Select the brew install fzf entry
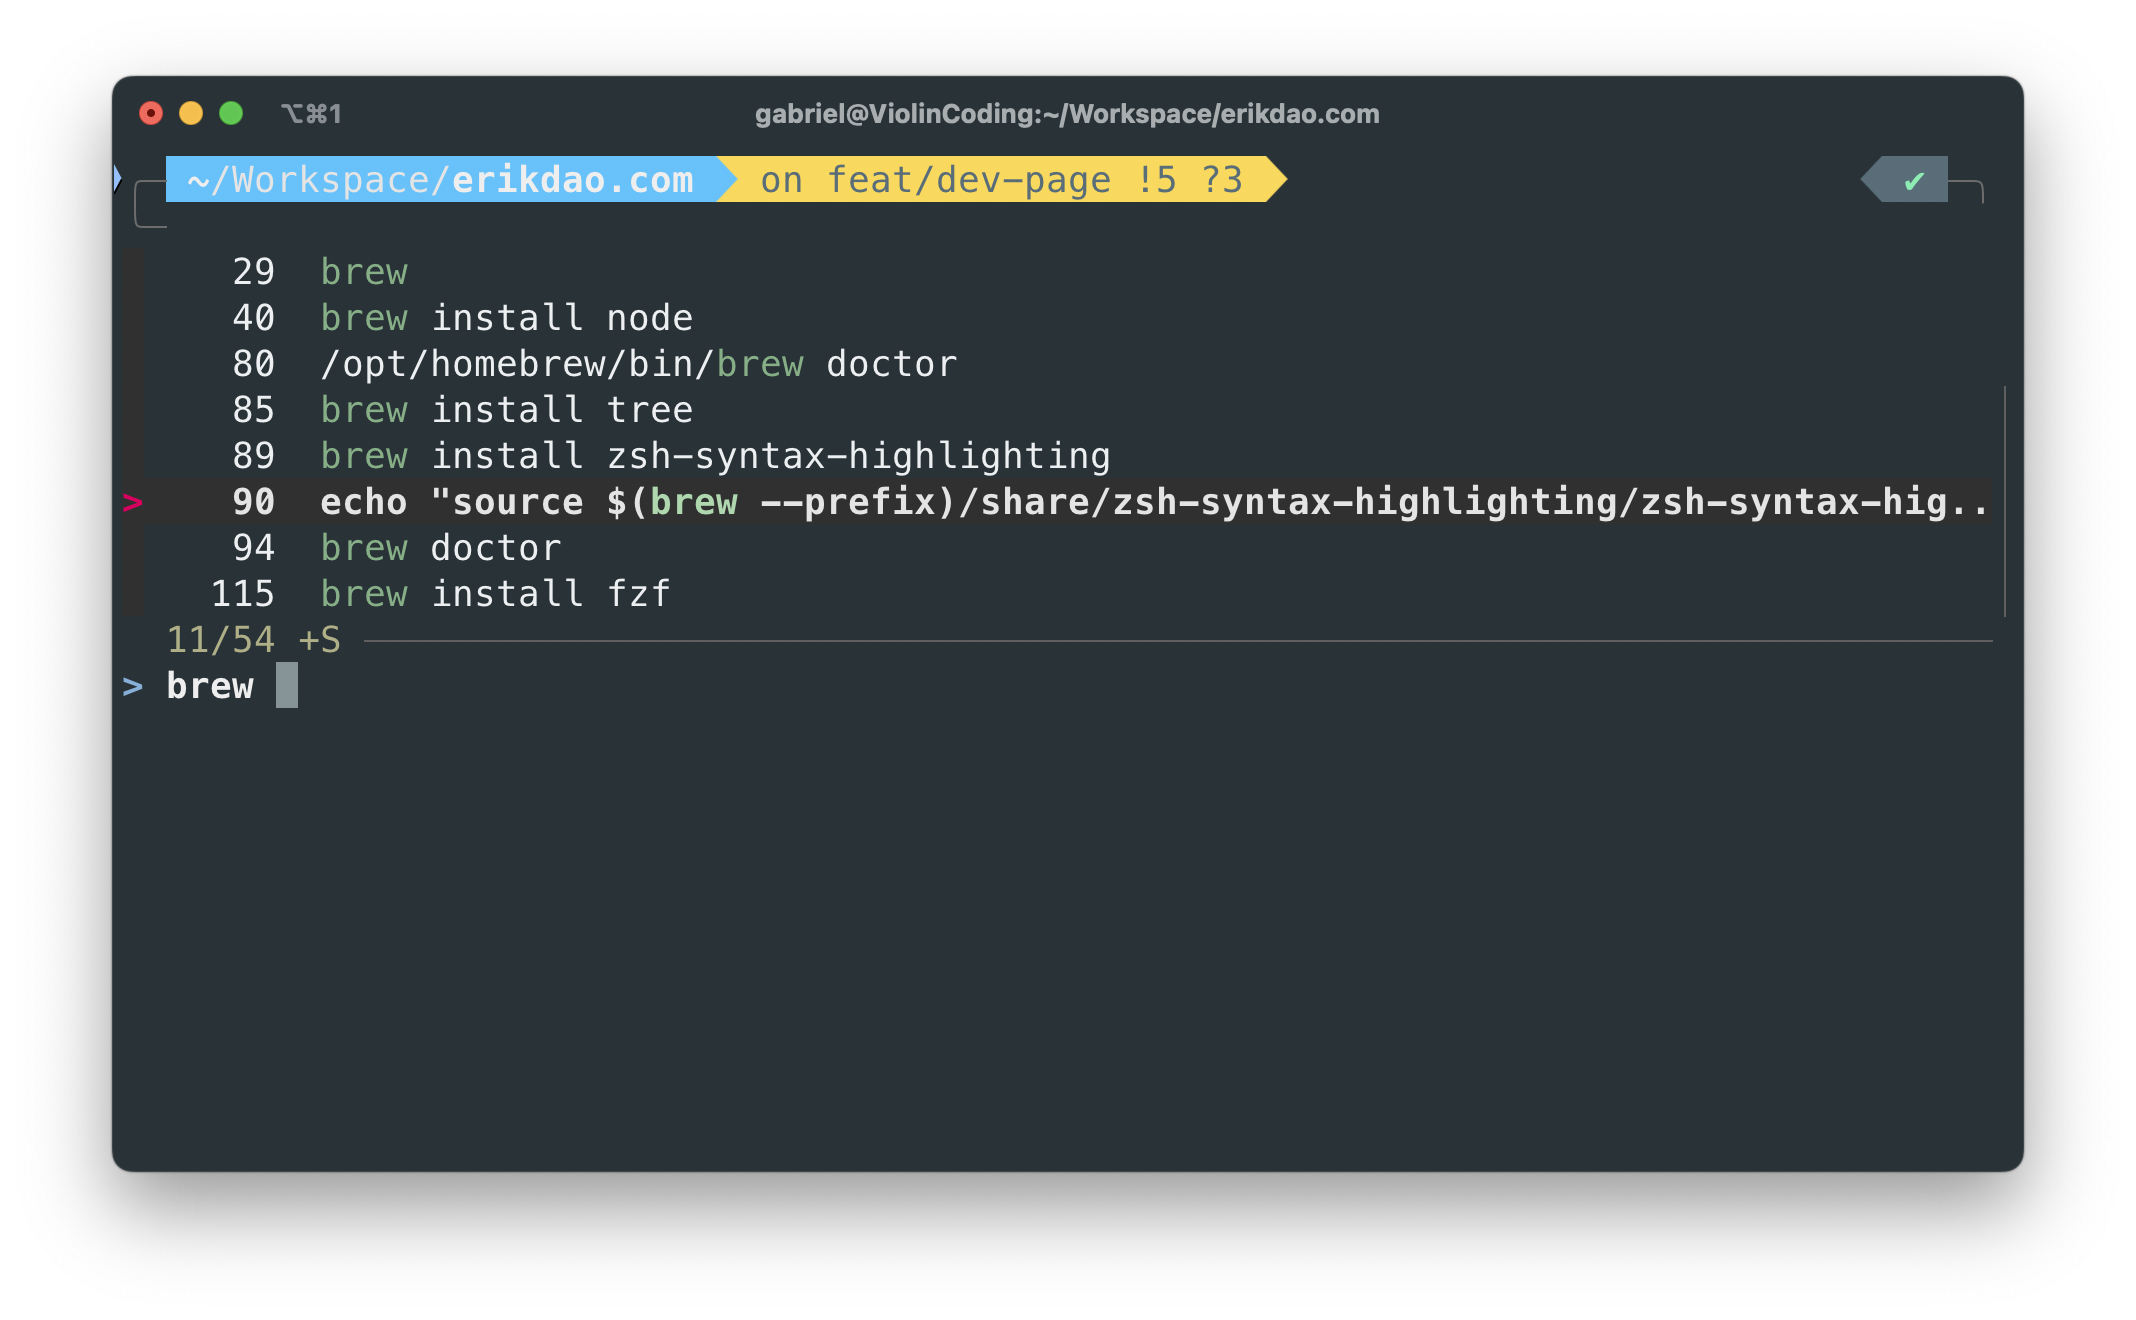Screen dimensions: 2136x1320 [495, 594]
